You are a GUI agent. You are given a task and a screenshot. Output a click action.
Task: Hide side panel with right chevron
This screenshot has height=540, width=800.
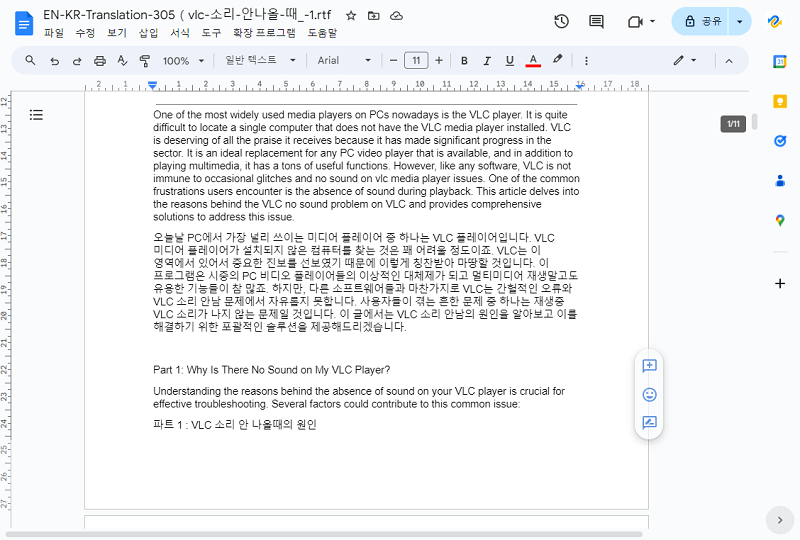[780, 520]
